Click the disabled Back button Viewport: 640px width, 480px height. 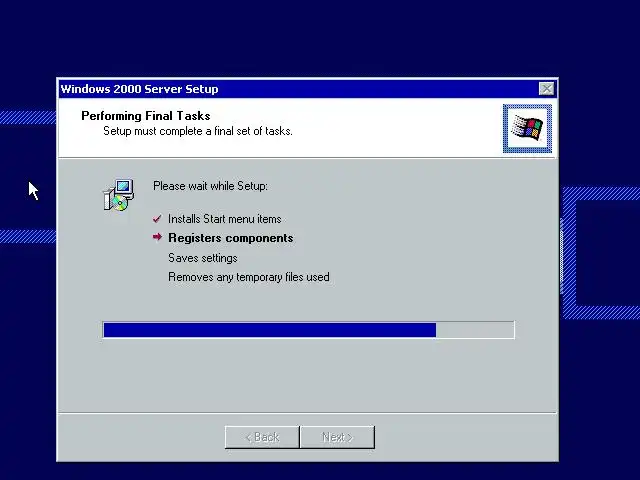[x=262, y=437]
